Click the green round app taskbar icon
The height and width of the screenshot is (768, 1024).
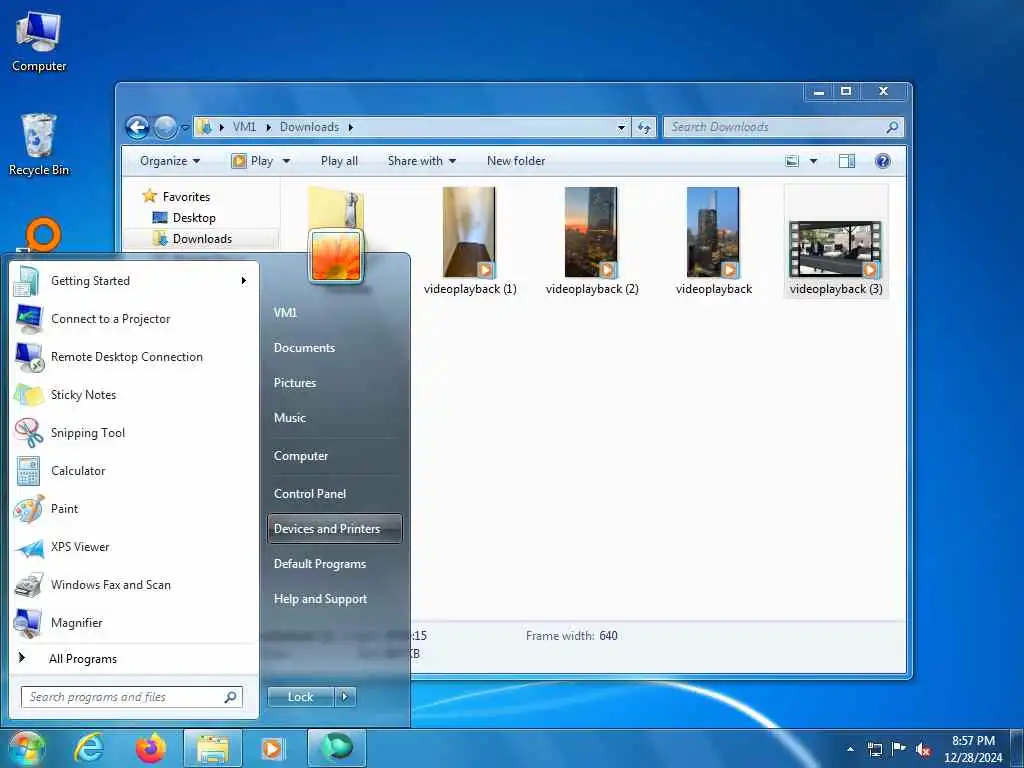tap(336, 748)
